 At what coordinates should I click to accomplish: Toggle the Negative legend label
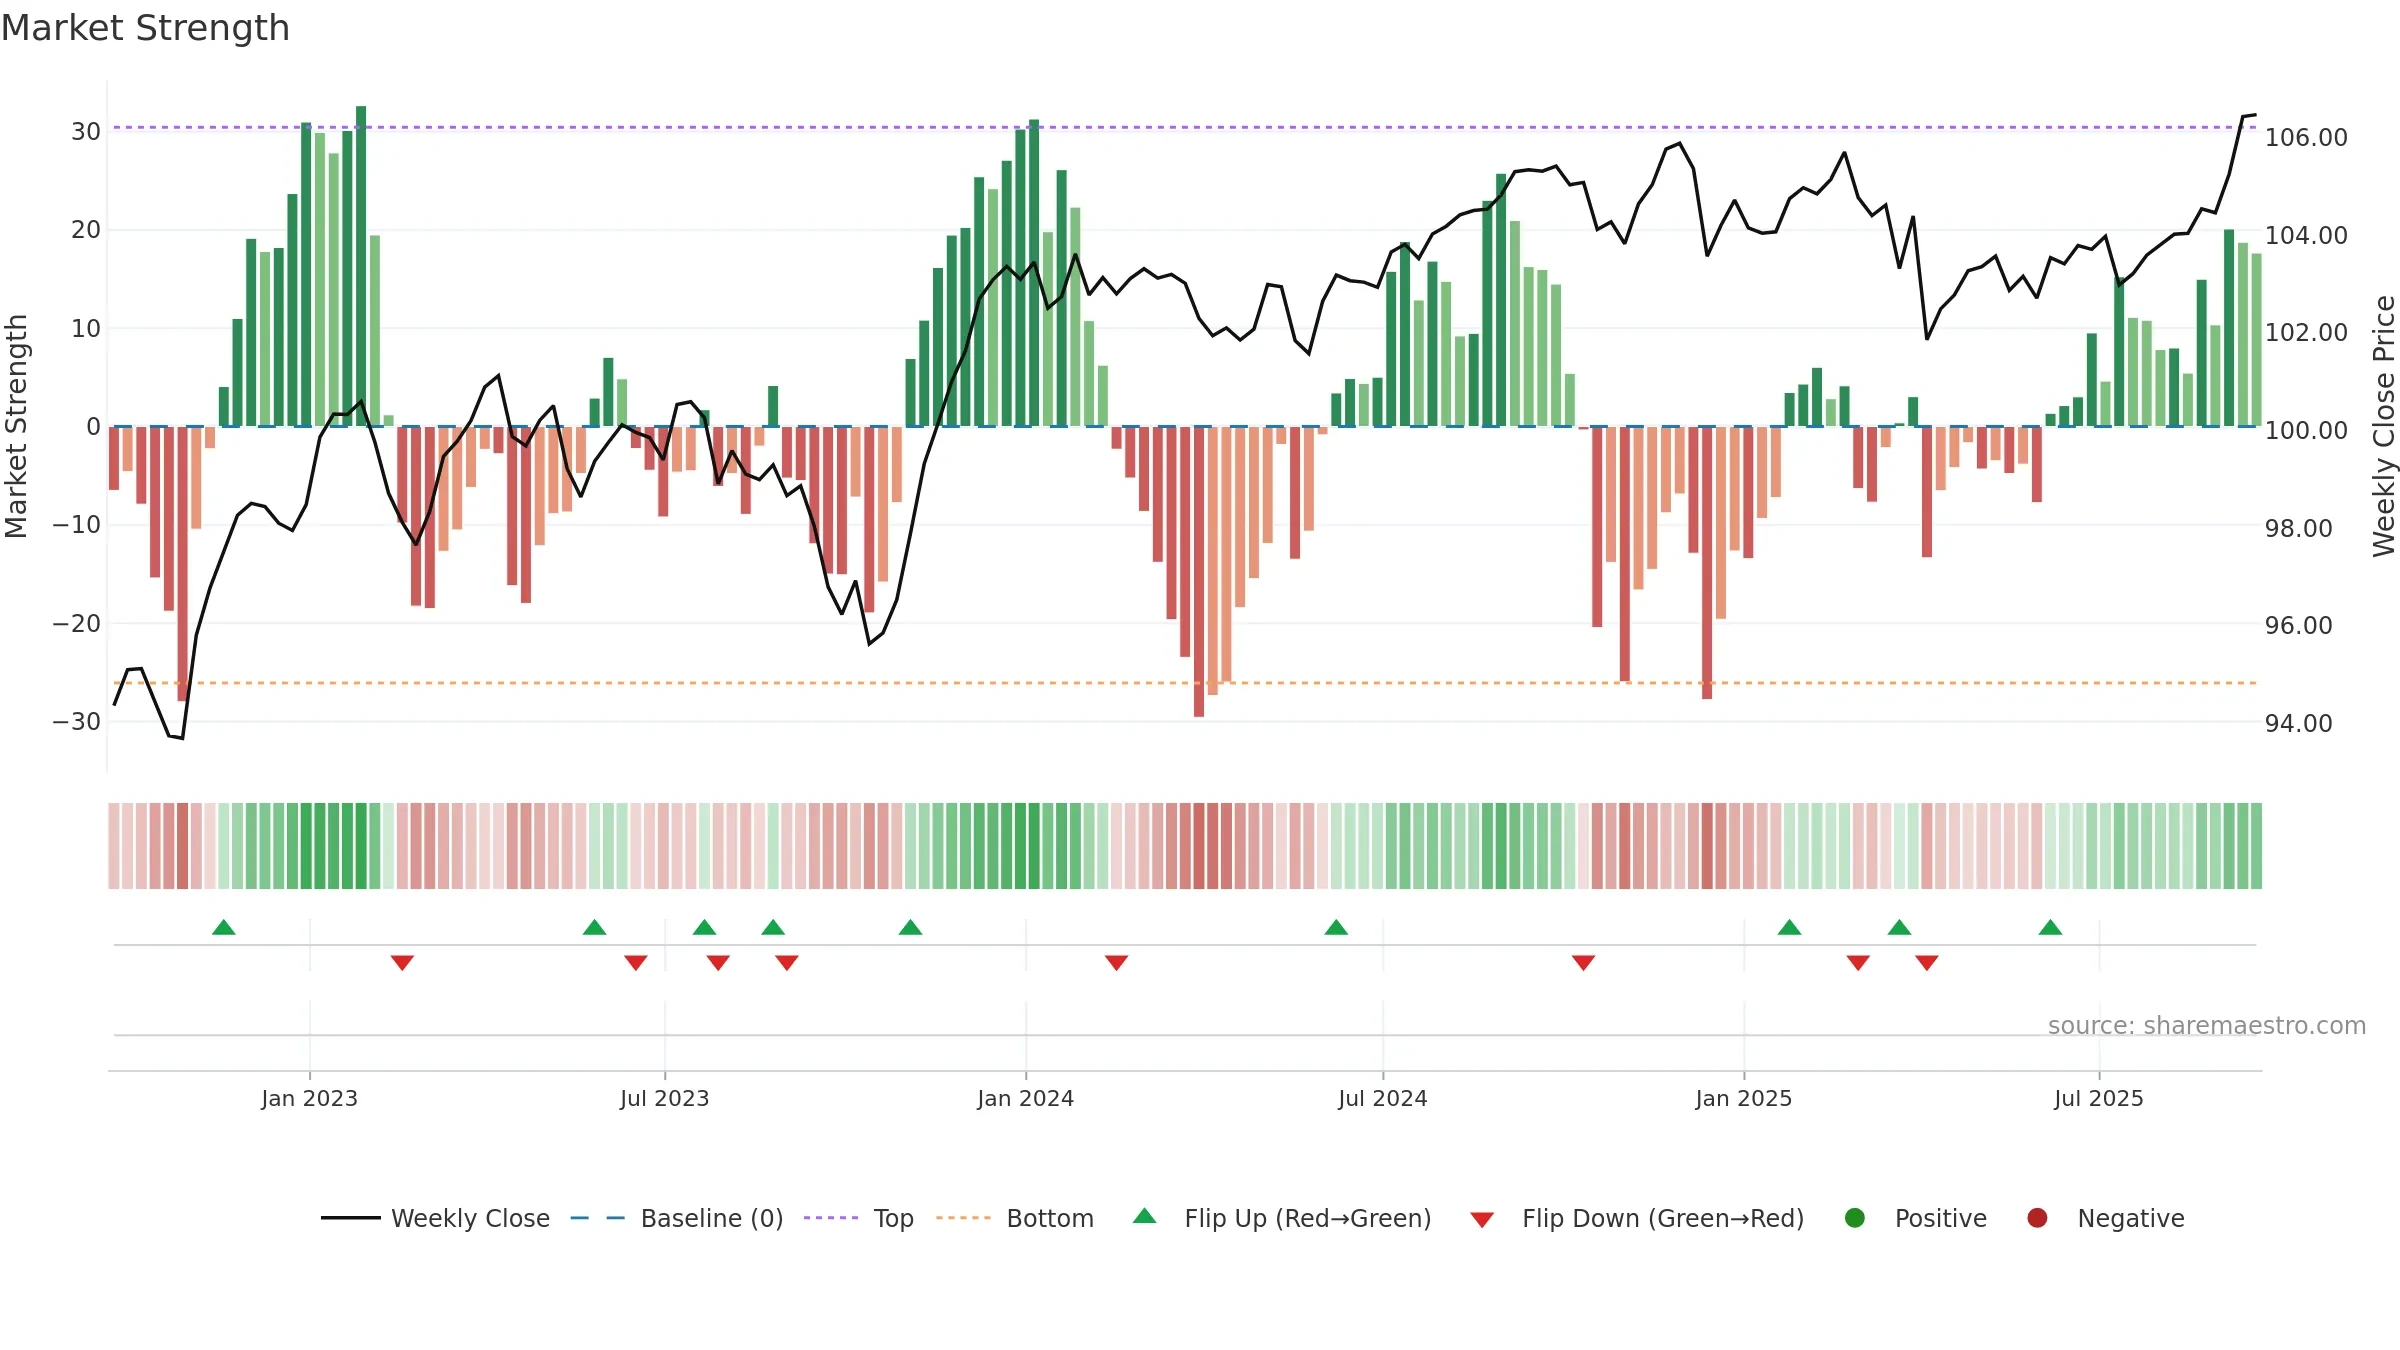click(2131, 1218)
